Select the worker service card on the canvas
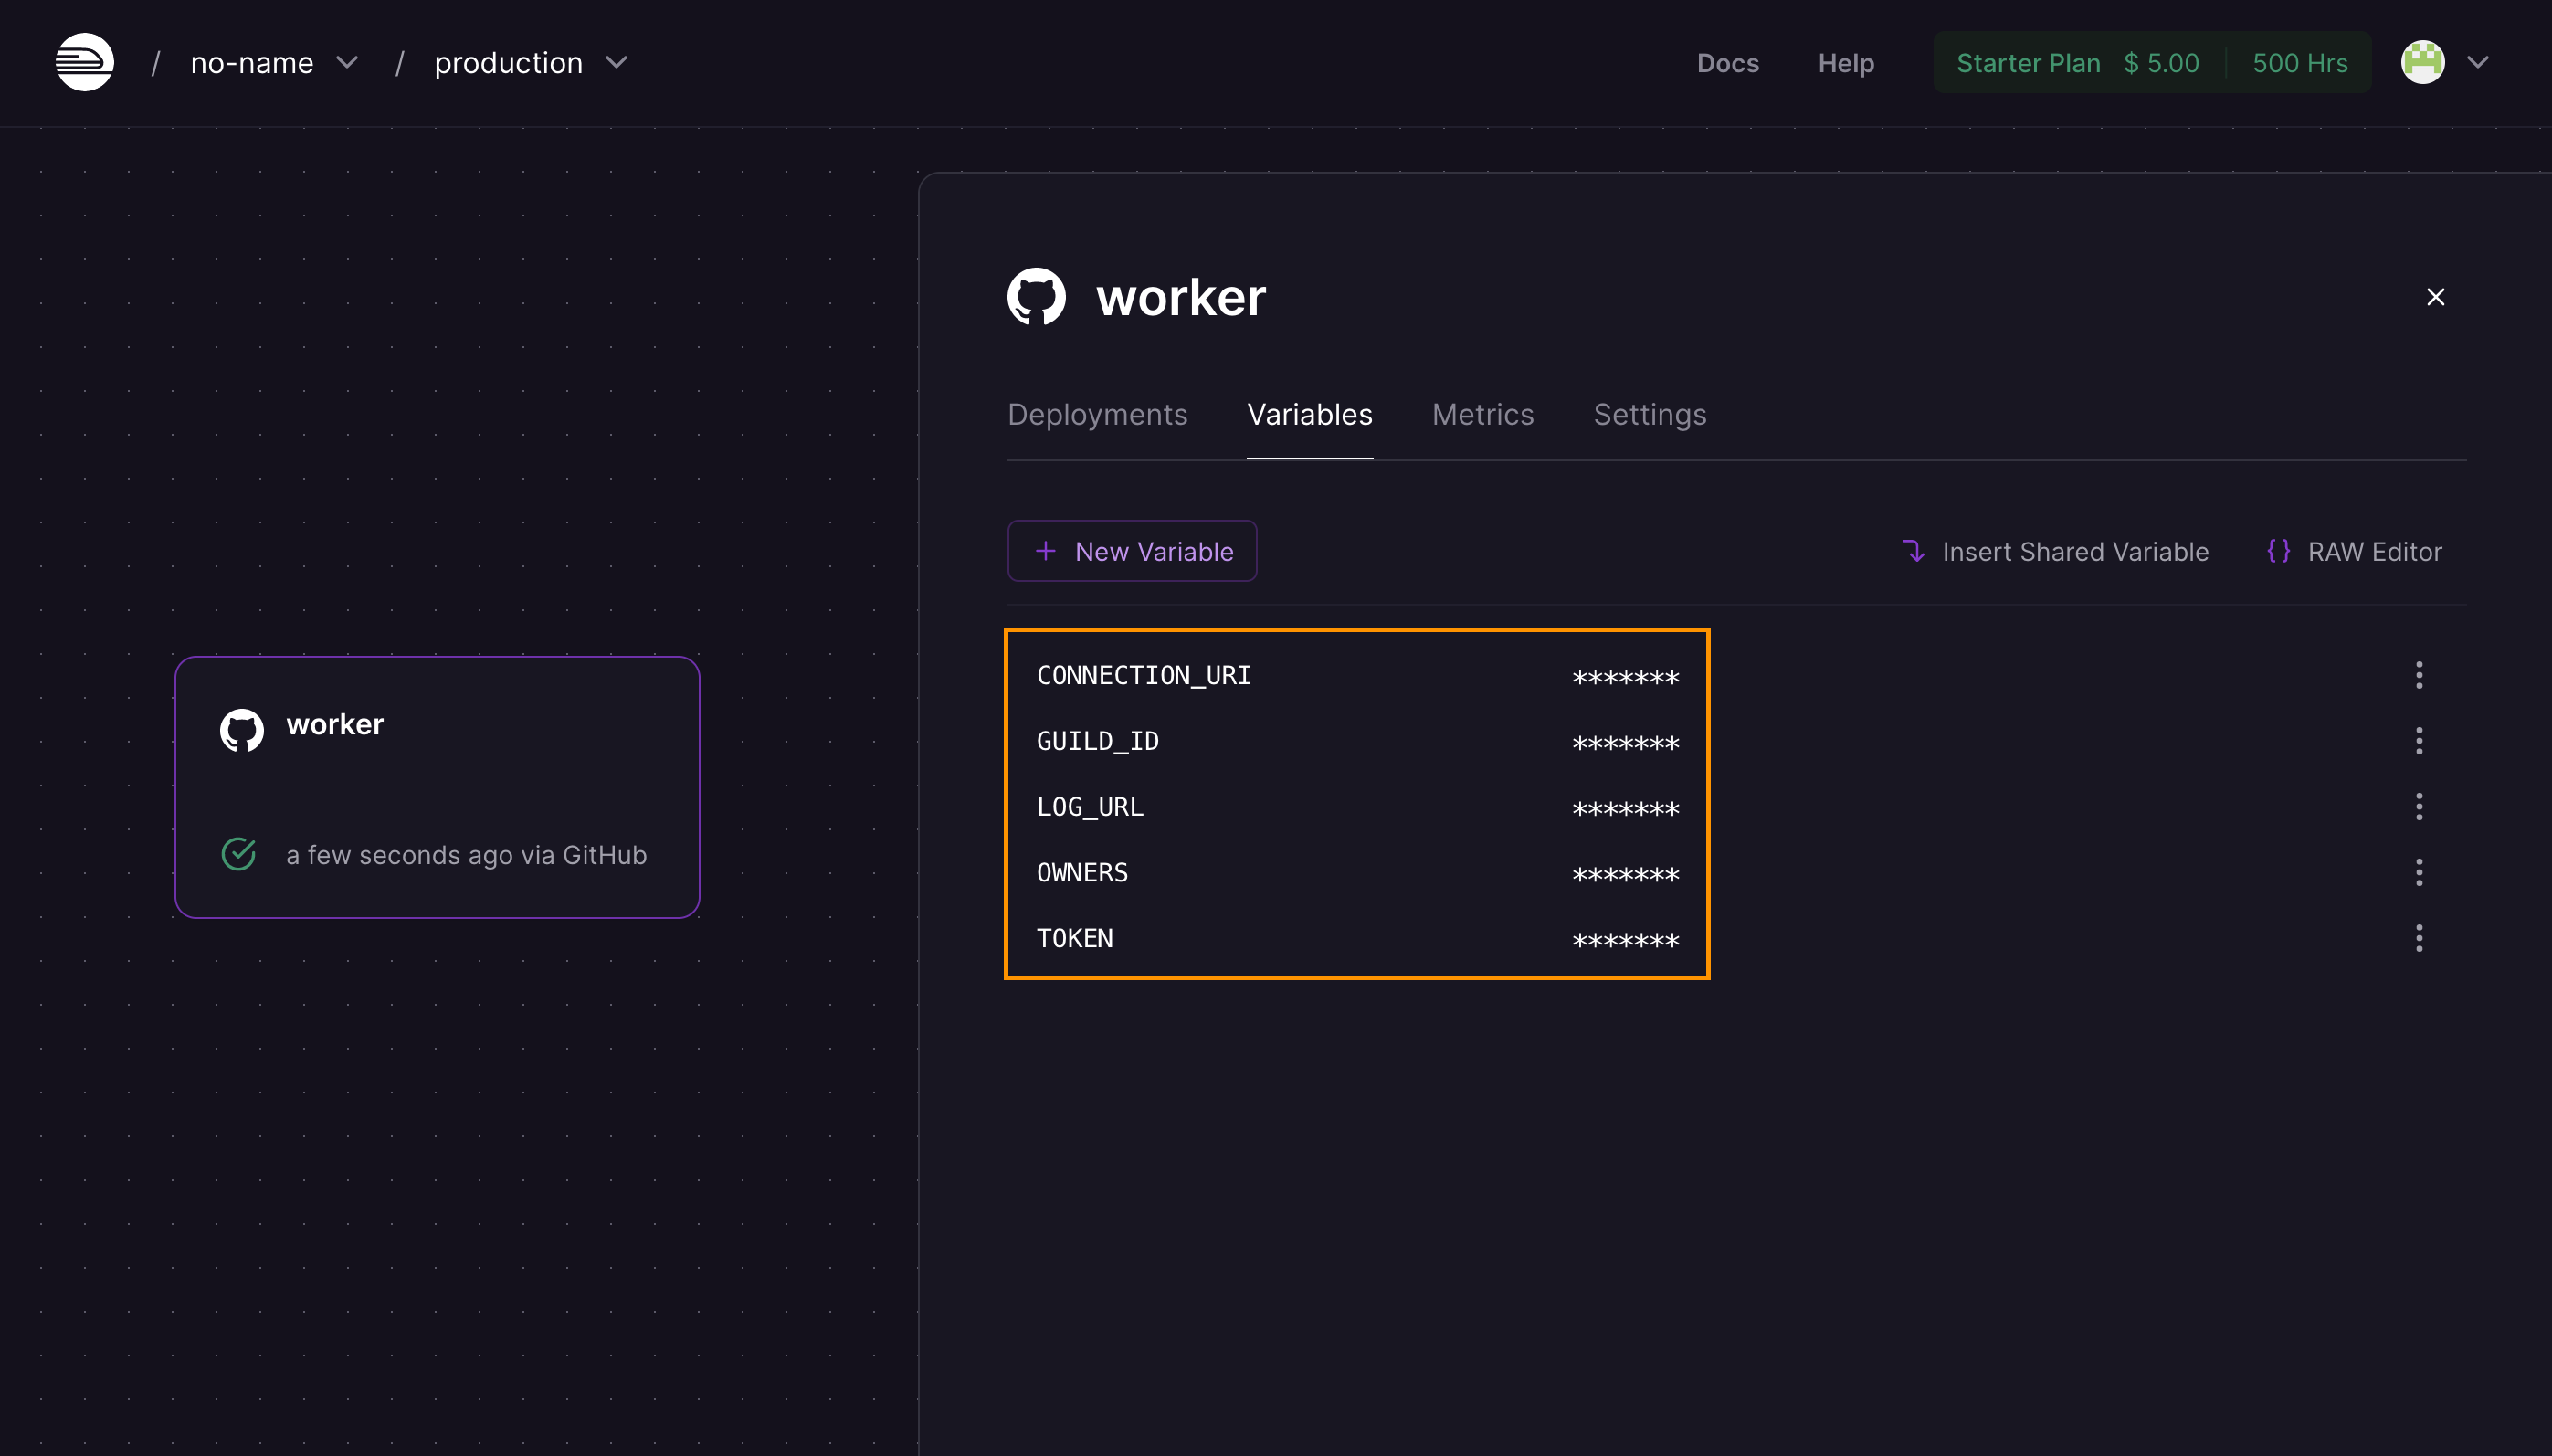This screenshot has height=1456, width=2552. 437,787
